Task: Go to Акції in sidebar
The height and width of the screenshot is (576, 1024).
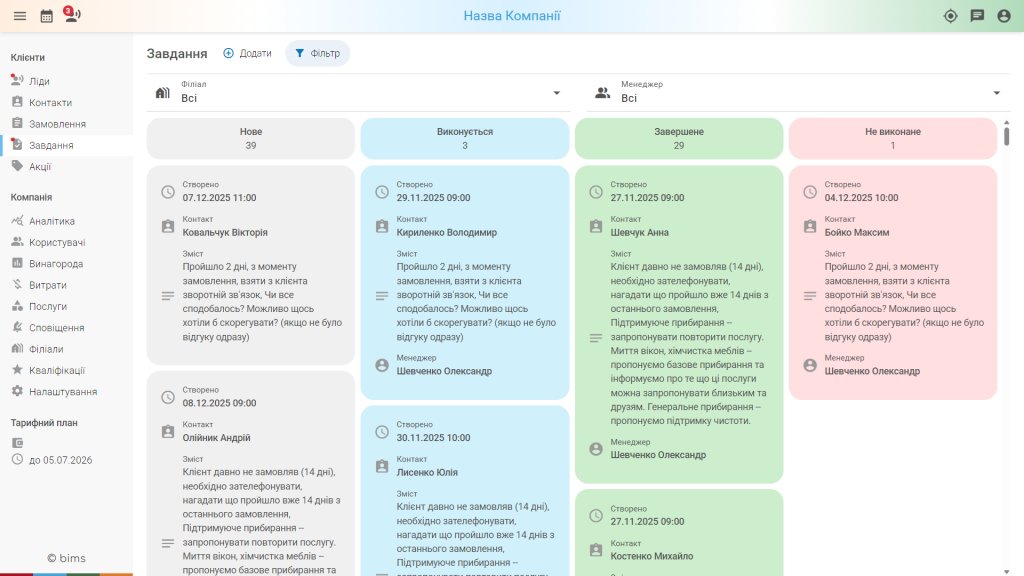Action: pyautogui.click(x=66, y=167)
